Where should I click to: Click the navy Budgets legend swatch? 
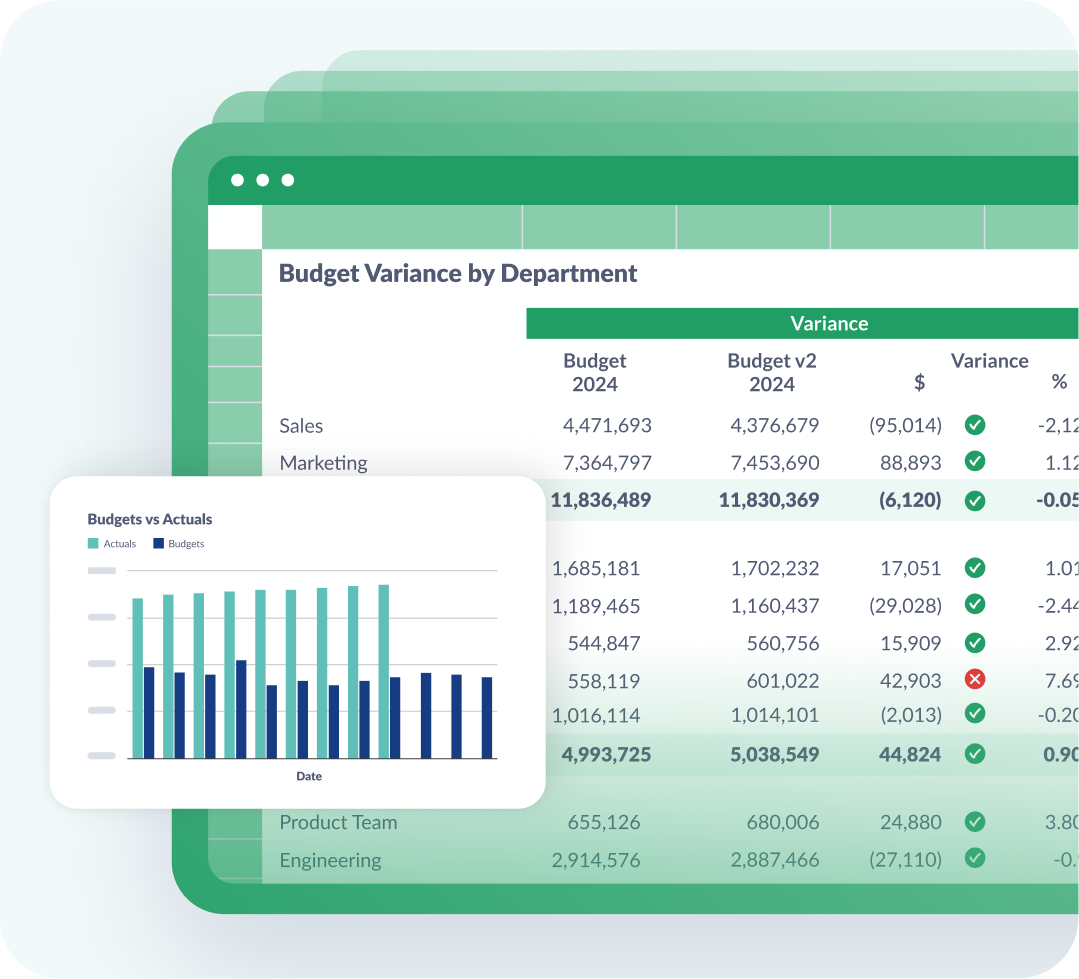click(x=158, y=544)
